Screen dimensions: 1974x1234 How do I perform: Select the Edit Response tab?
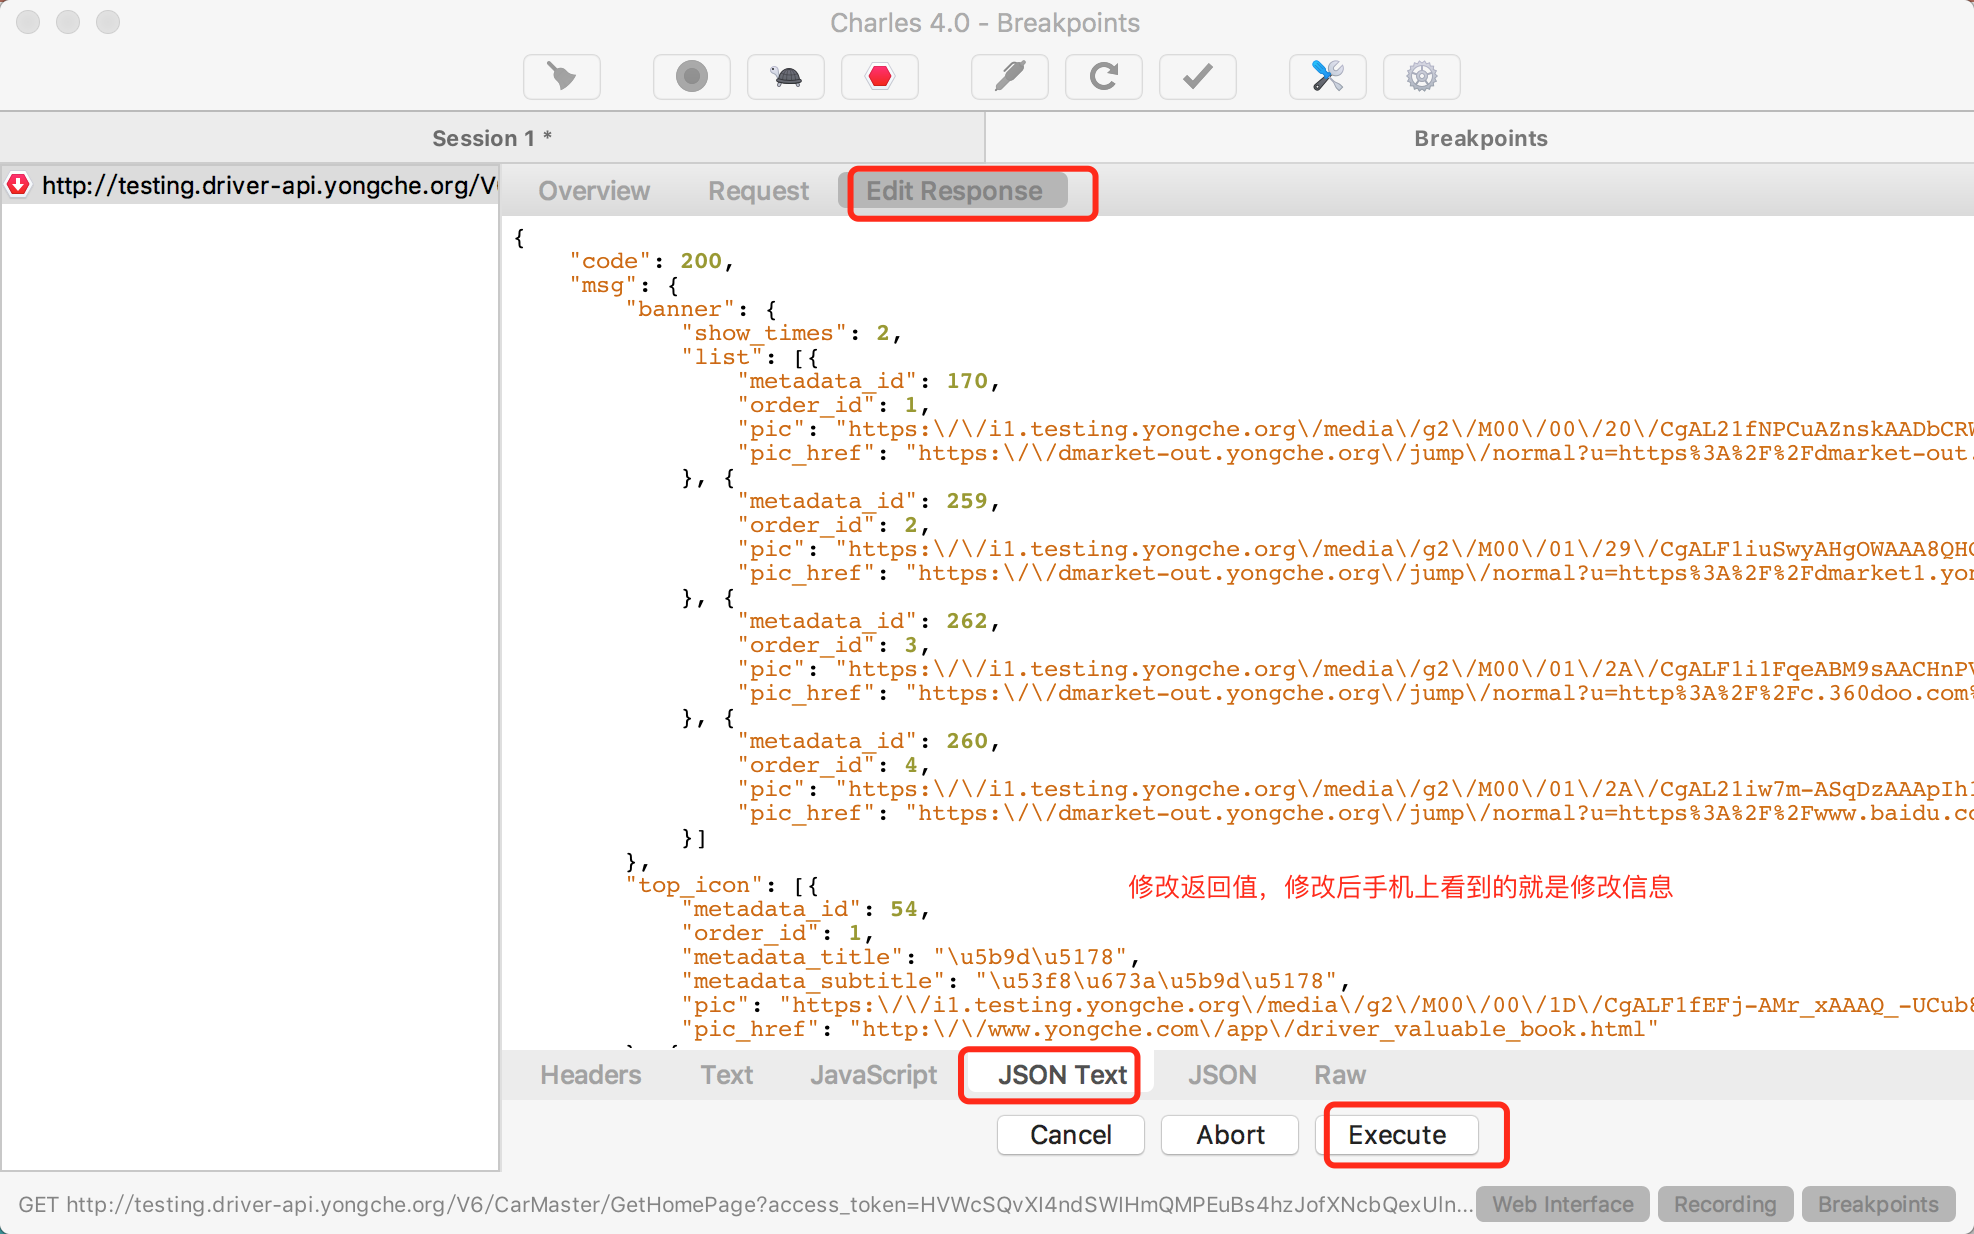tap(954, 191)
